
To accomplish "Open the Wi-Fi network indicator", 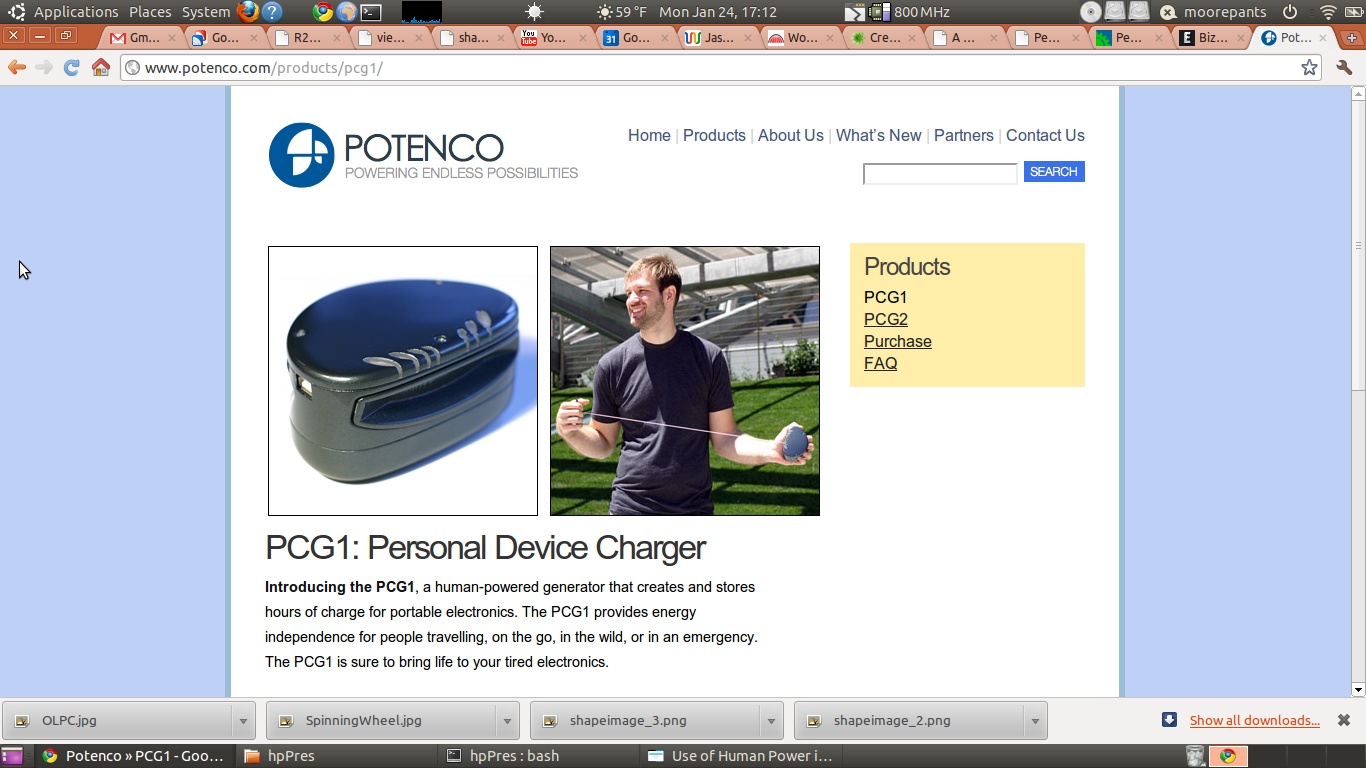I will pos(1328,12).
